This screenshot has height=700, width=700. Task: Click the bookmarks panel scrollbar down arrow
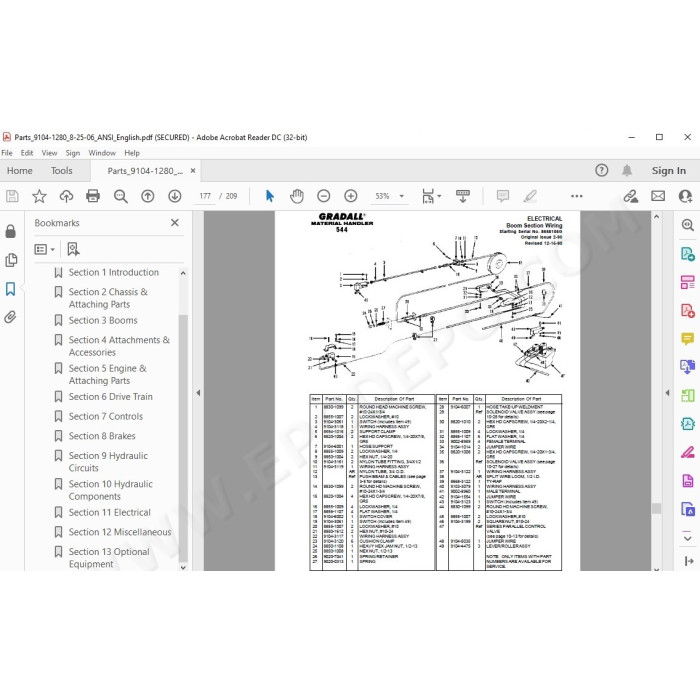[183, 567]
